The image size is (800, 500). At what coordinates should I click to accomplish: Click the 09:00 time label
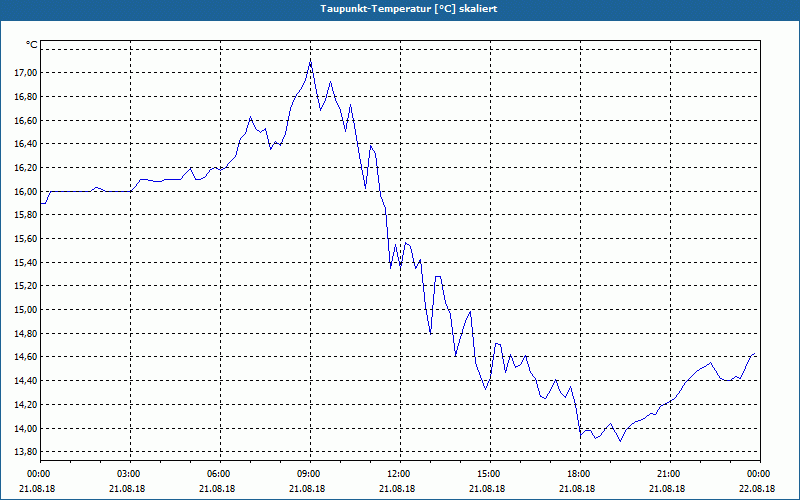[310, 474]
